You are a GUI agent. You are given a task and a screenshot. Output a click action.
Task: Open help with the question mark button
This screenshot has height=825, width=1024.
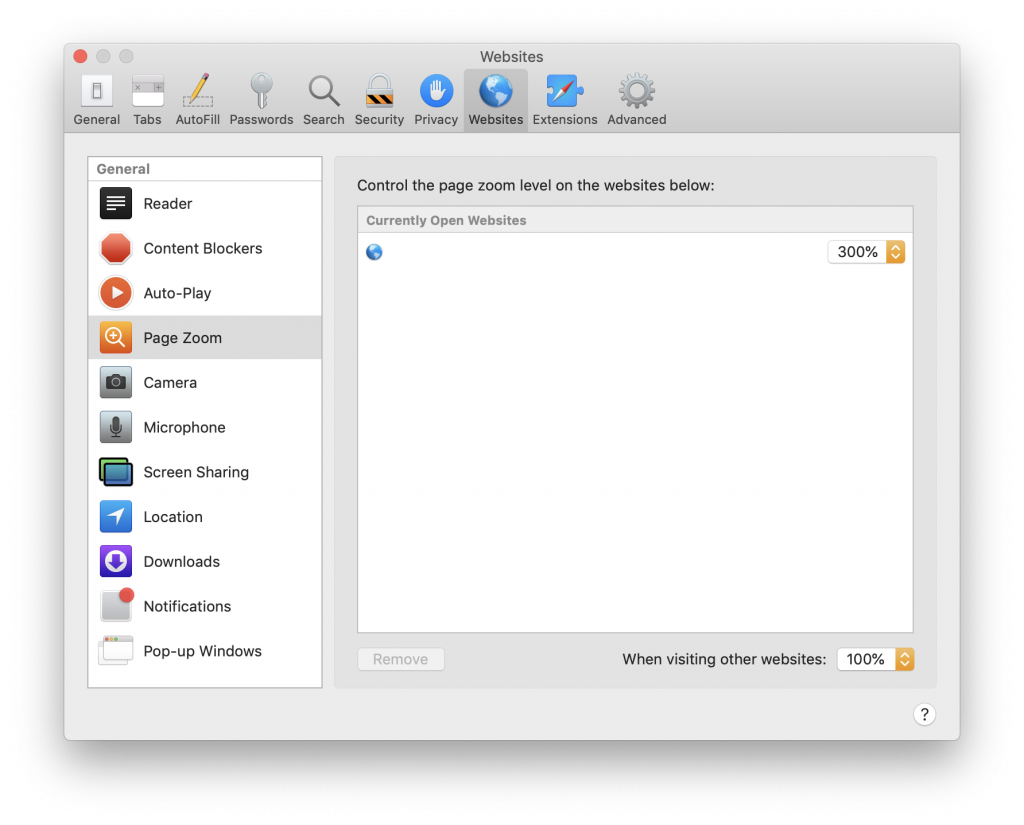click(924, 715)
